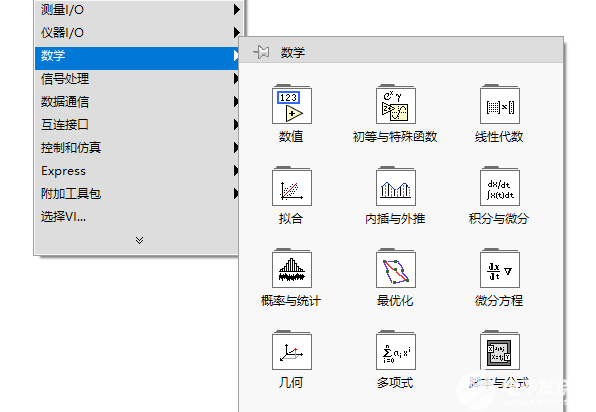596x412 pixels.
Task: Select the Express menu entry
Action: coord(137,171)
